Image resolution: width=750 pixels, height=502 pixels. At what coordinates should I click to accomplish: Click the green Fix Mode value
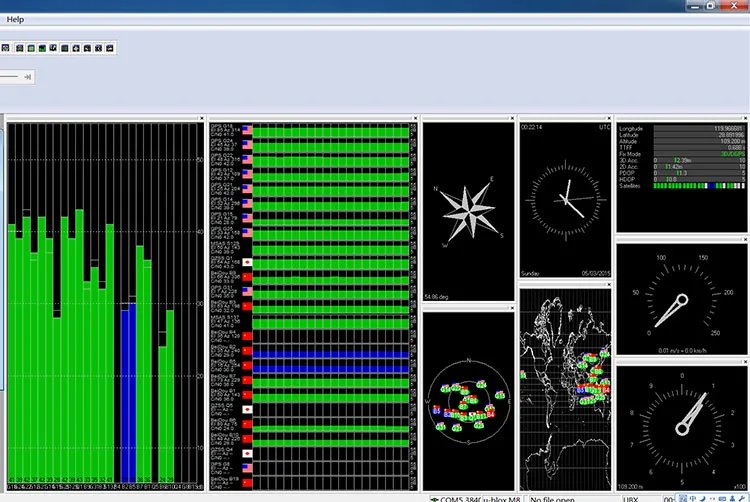[732, 154]
